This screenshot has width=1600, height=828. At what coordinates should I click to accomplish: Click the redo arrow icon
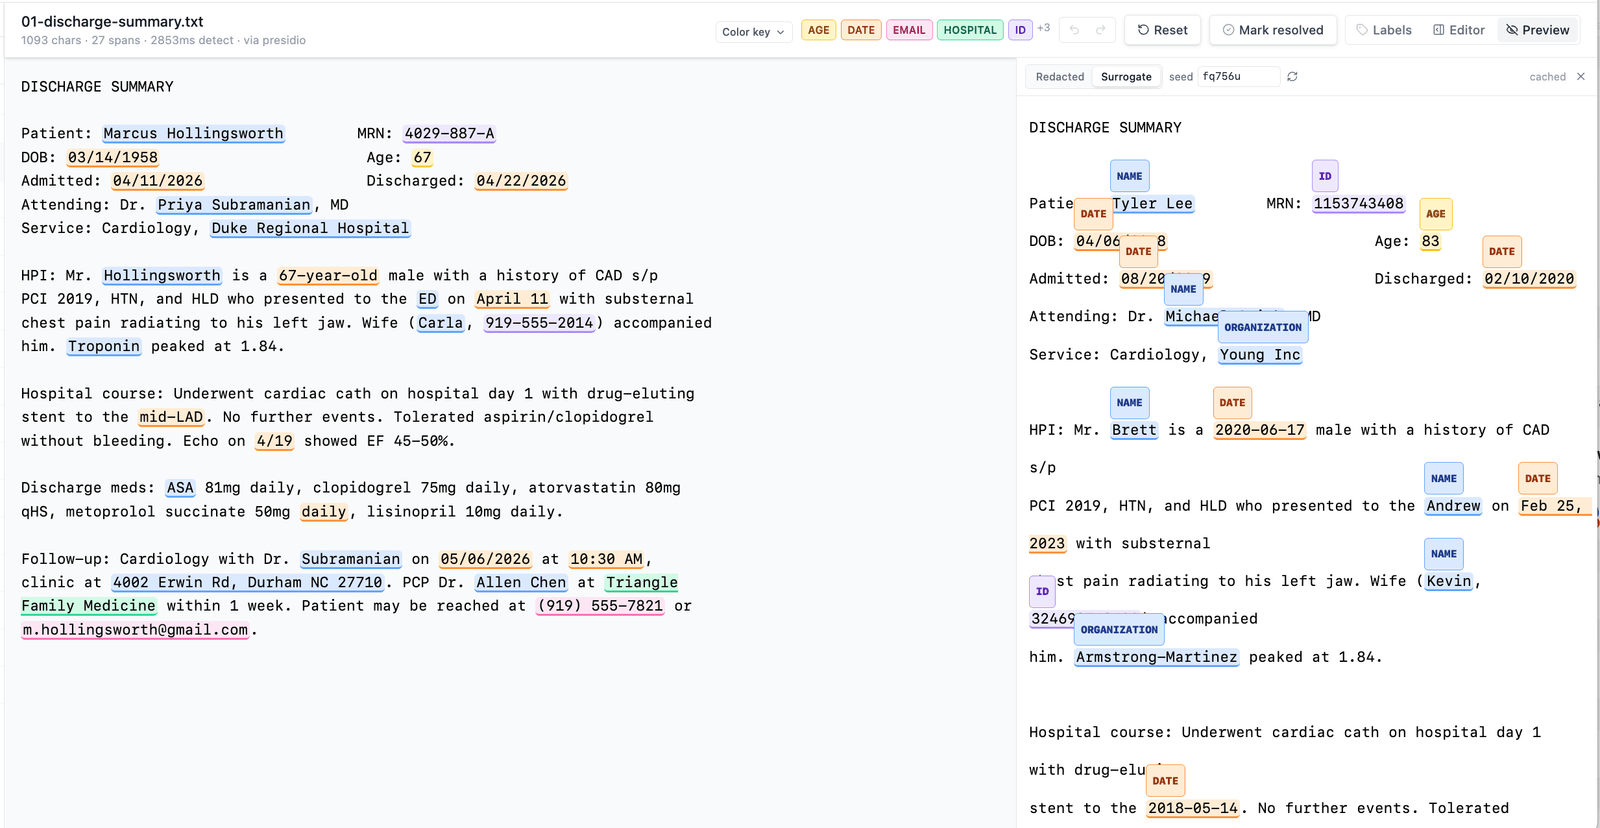tap(1101, 30)
